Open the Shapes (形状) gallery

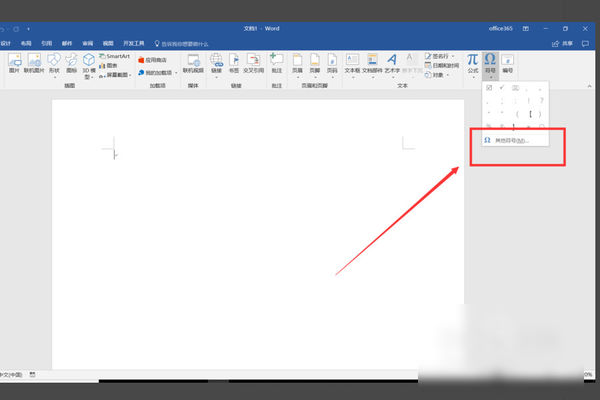pos(54,64)
